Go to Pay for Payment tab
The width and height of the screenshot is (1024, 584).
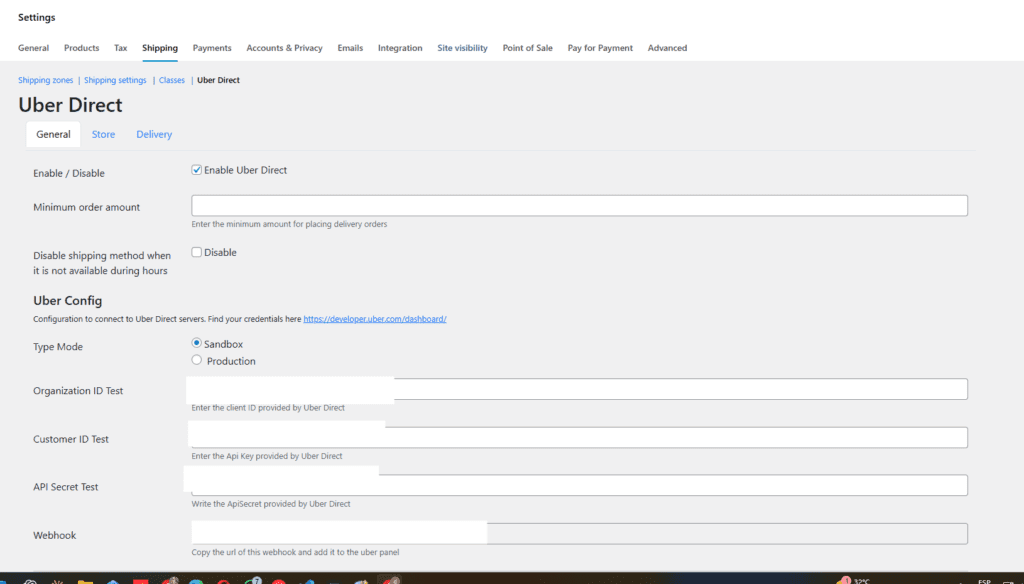600,48
